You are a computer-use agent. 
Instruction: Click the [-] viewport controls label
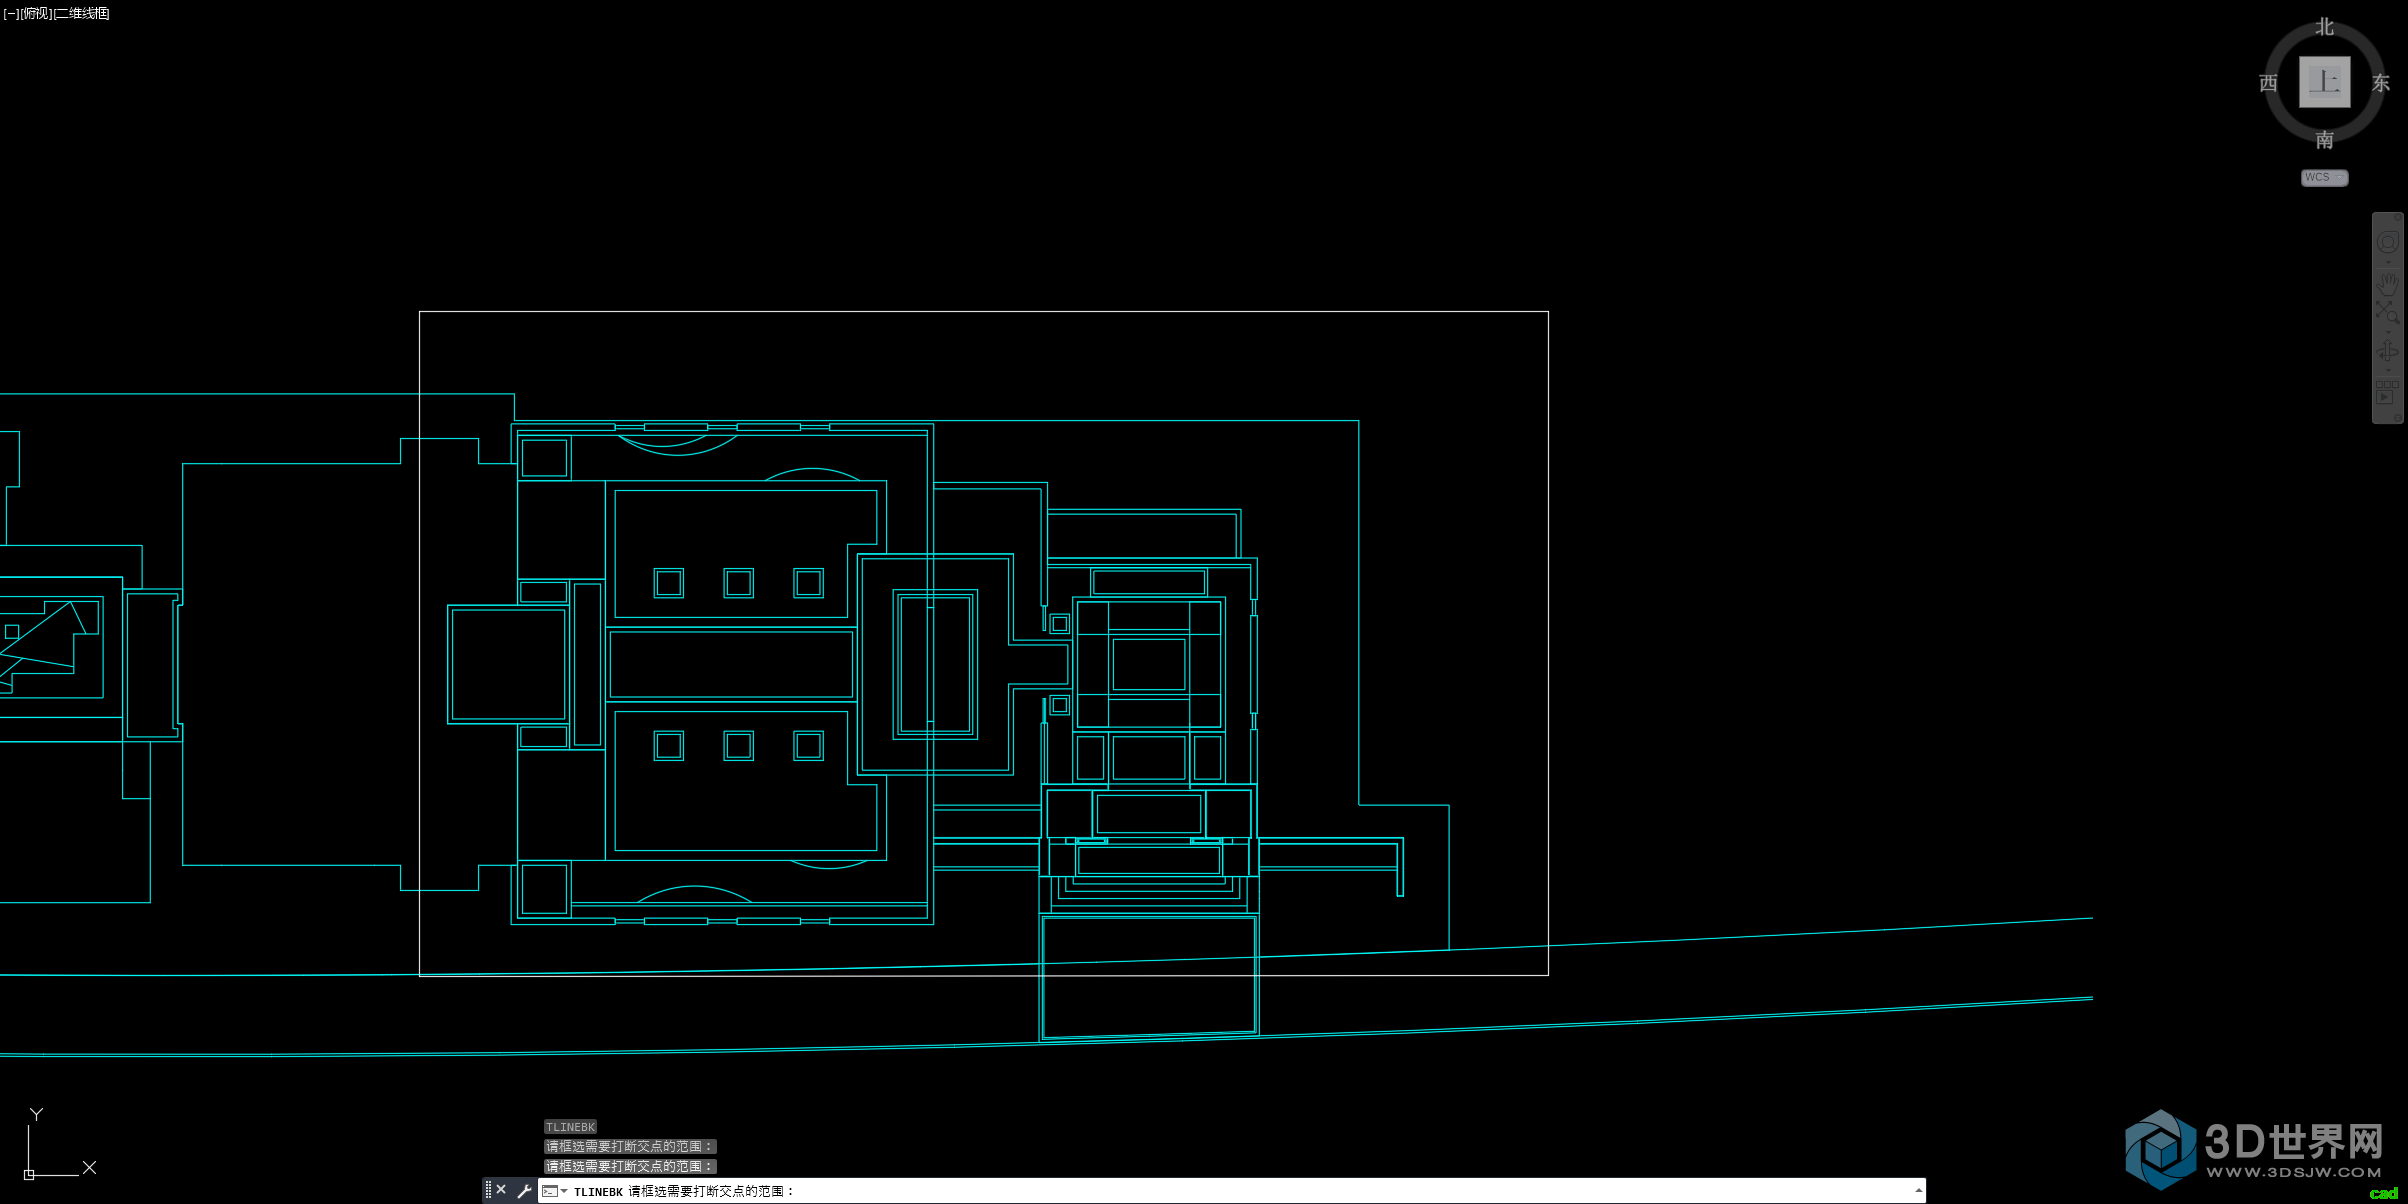[x=11, y=13]
